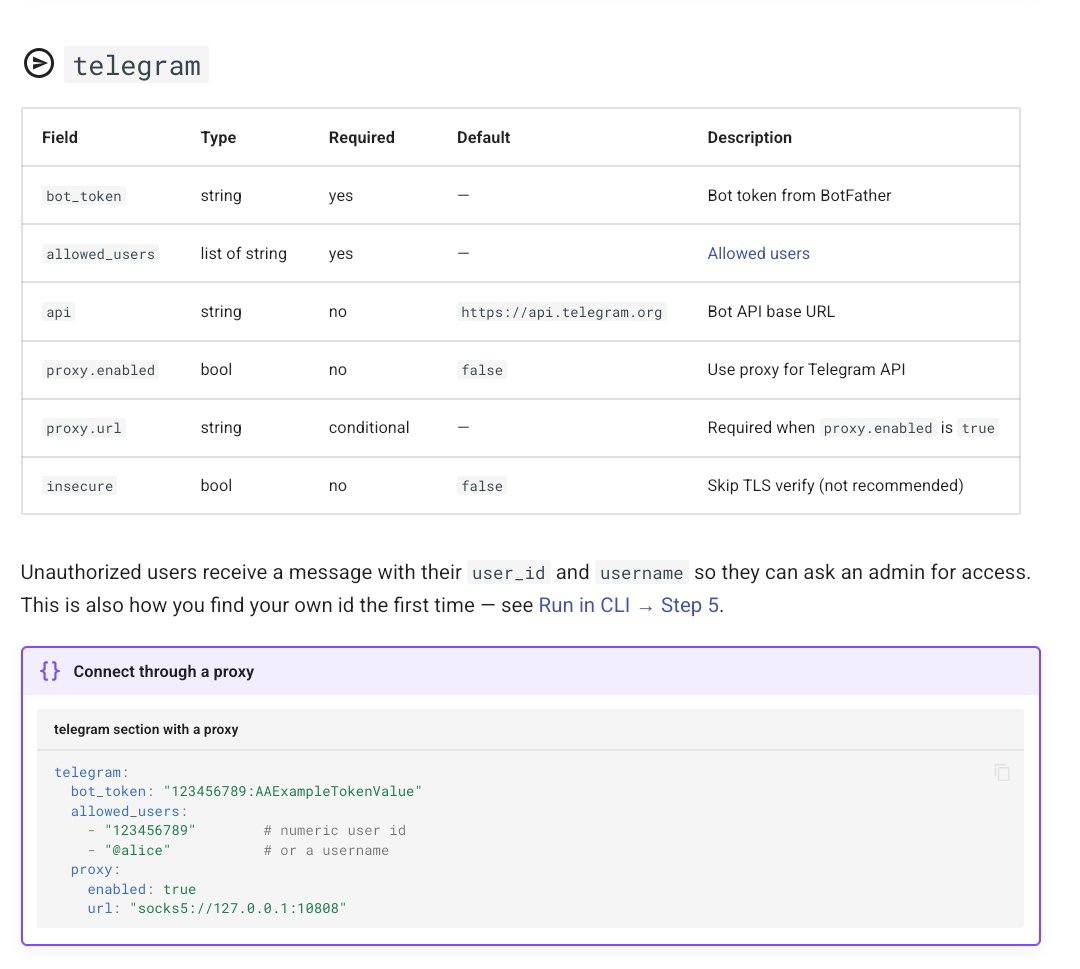Image resolution: width=1080 pixels, height=969 pixels.
Task: Click the 'Connect through a proxy' title
Action: 163,671
